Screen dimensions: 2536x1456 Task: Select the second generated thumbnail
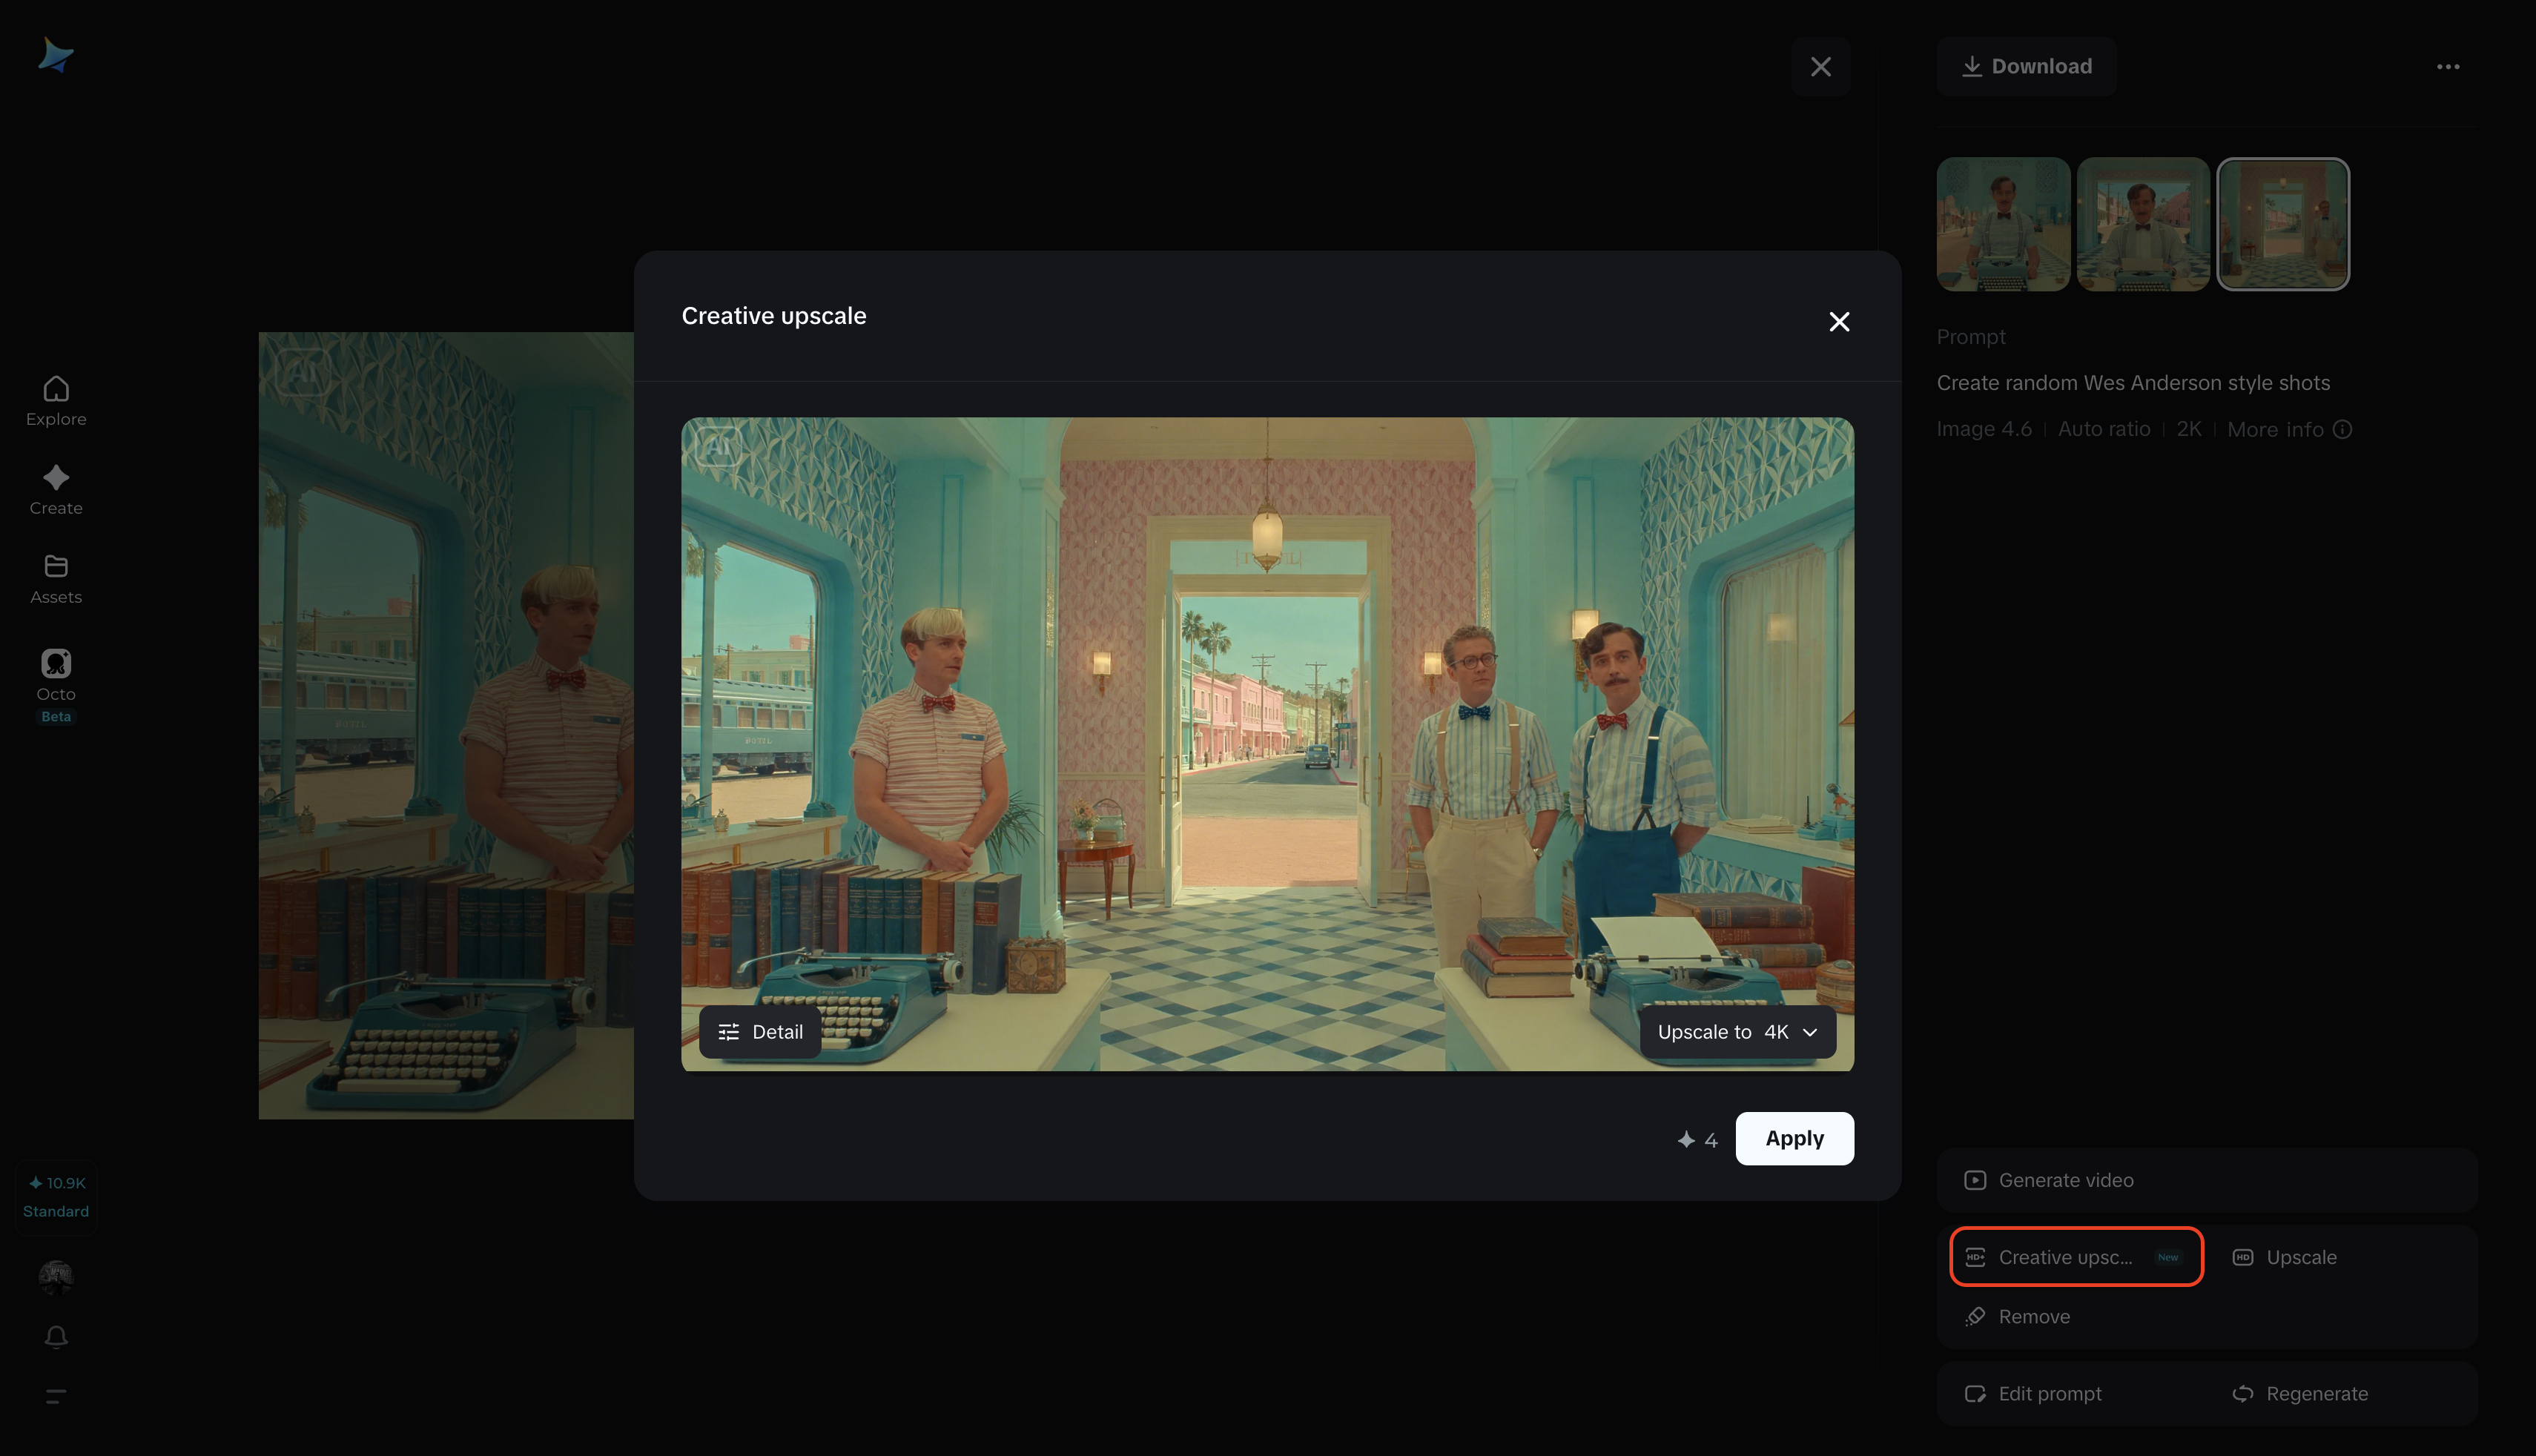(x=2143, y=224)
